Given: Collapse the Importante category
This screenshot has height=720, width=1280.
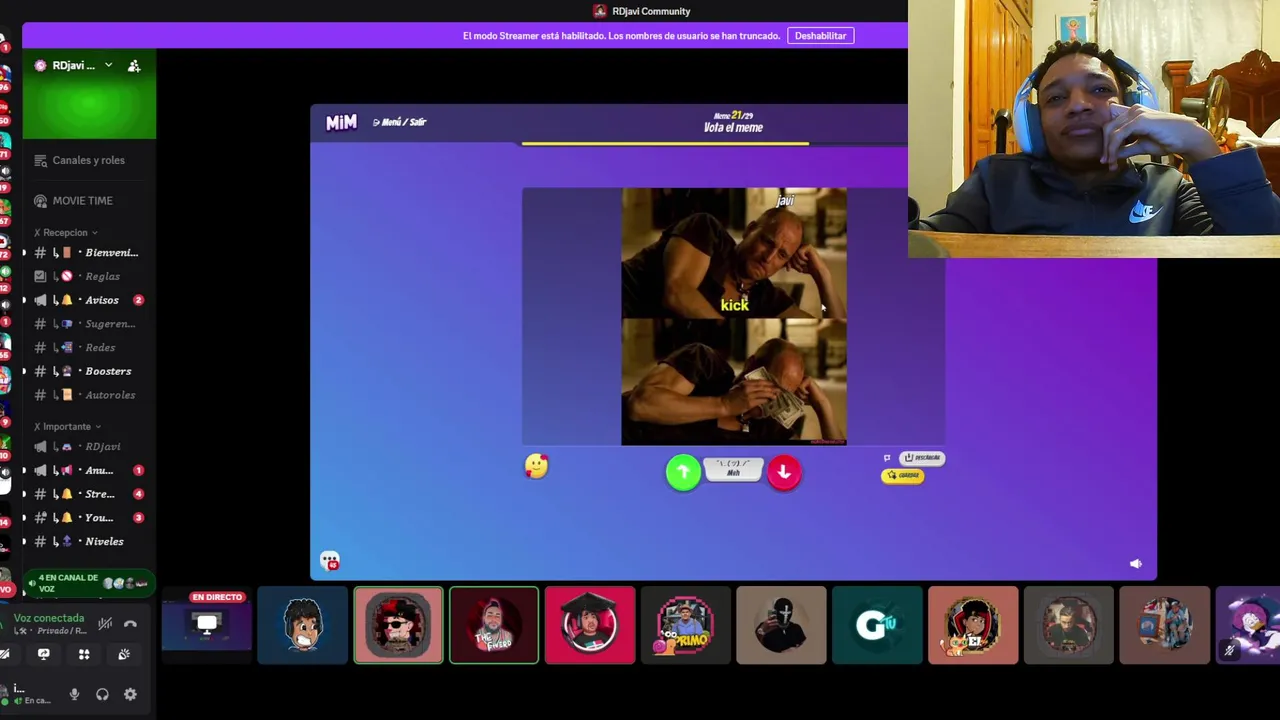Looking at the screenshot, I should tap(67, 426).
